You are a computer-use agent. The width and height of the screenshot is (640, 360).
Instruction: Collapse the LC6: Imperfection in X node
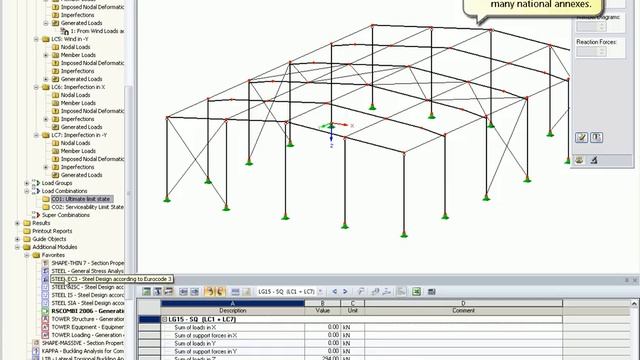pyautogui.click(x=36, y=87)
